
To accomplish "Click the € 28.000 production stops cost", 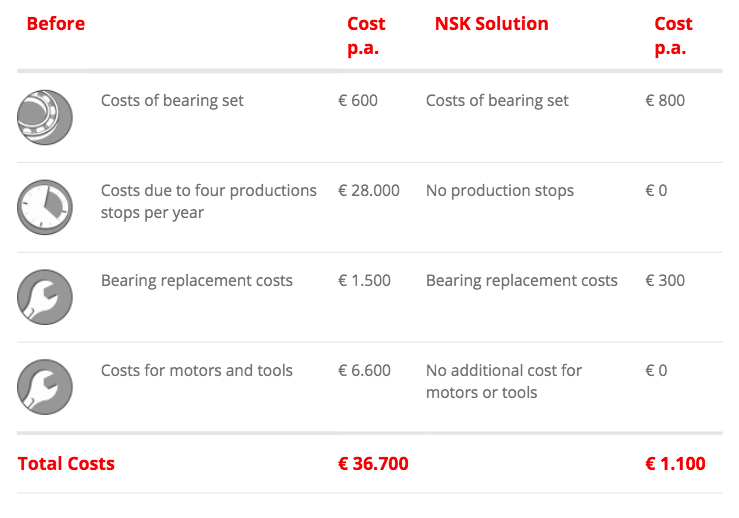I will click(x=369, y=190).
